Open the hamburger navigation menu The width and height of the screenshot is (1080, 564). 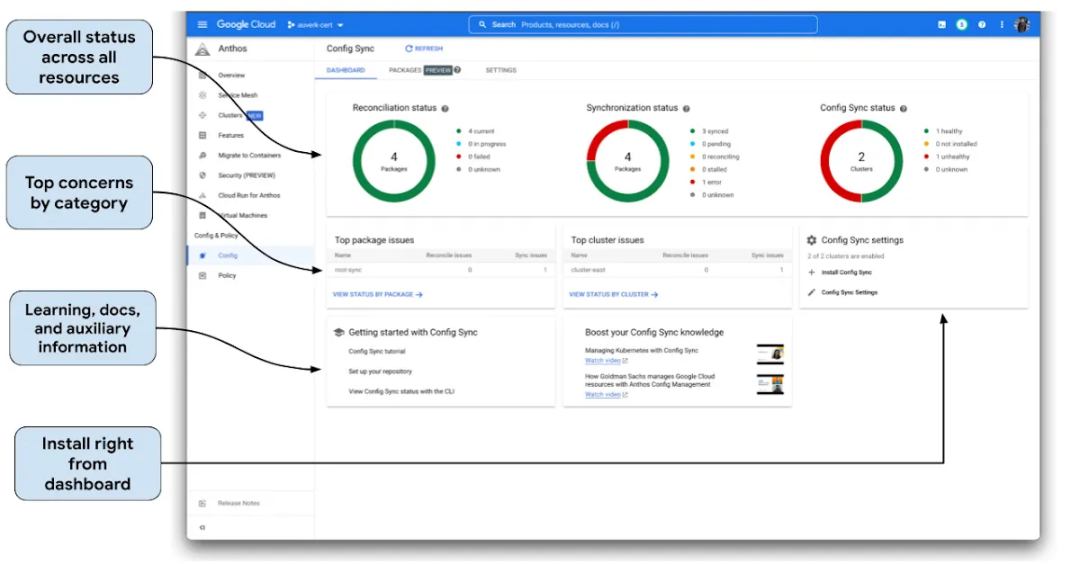(x=202, y=25)
